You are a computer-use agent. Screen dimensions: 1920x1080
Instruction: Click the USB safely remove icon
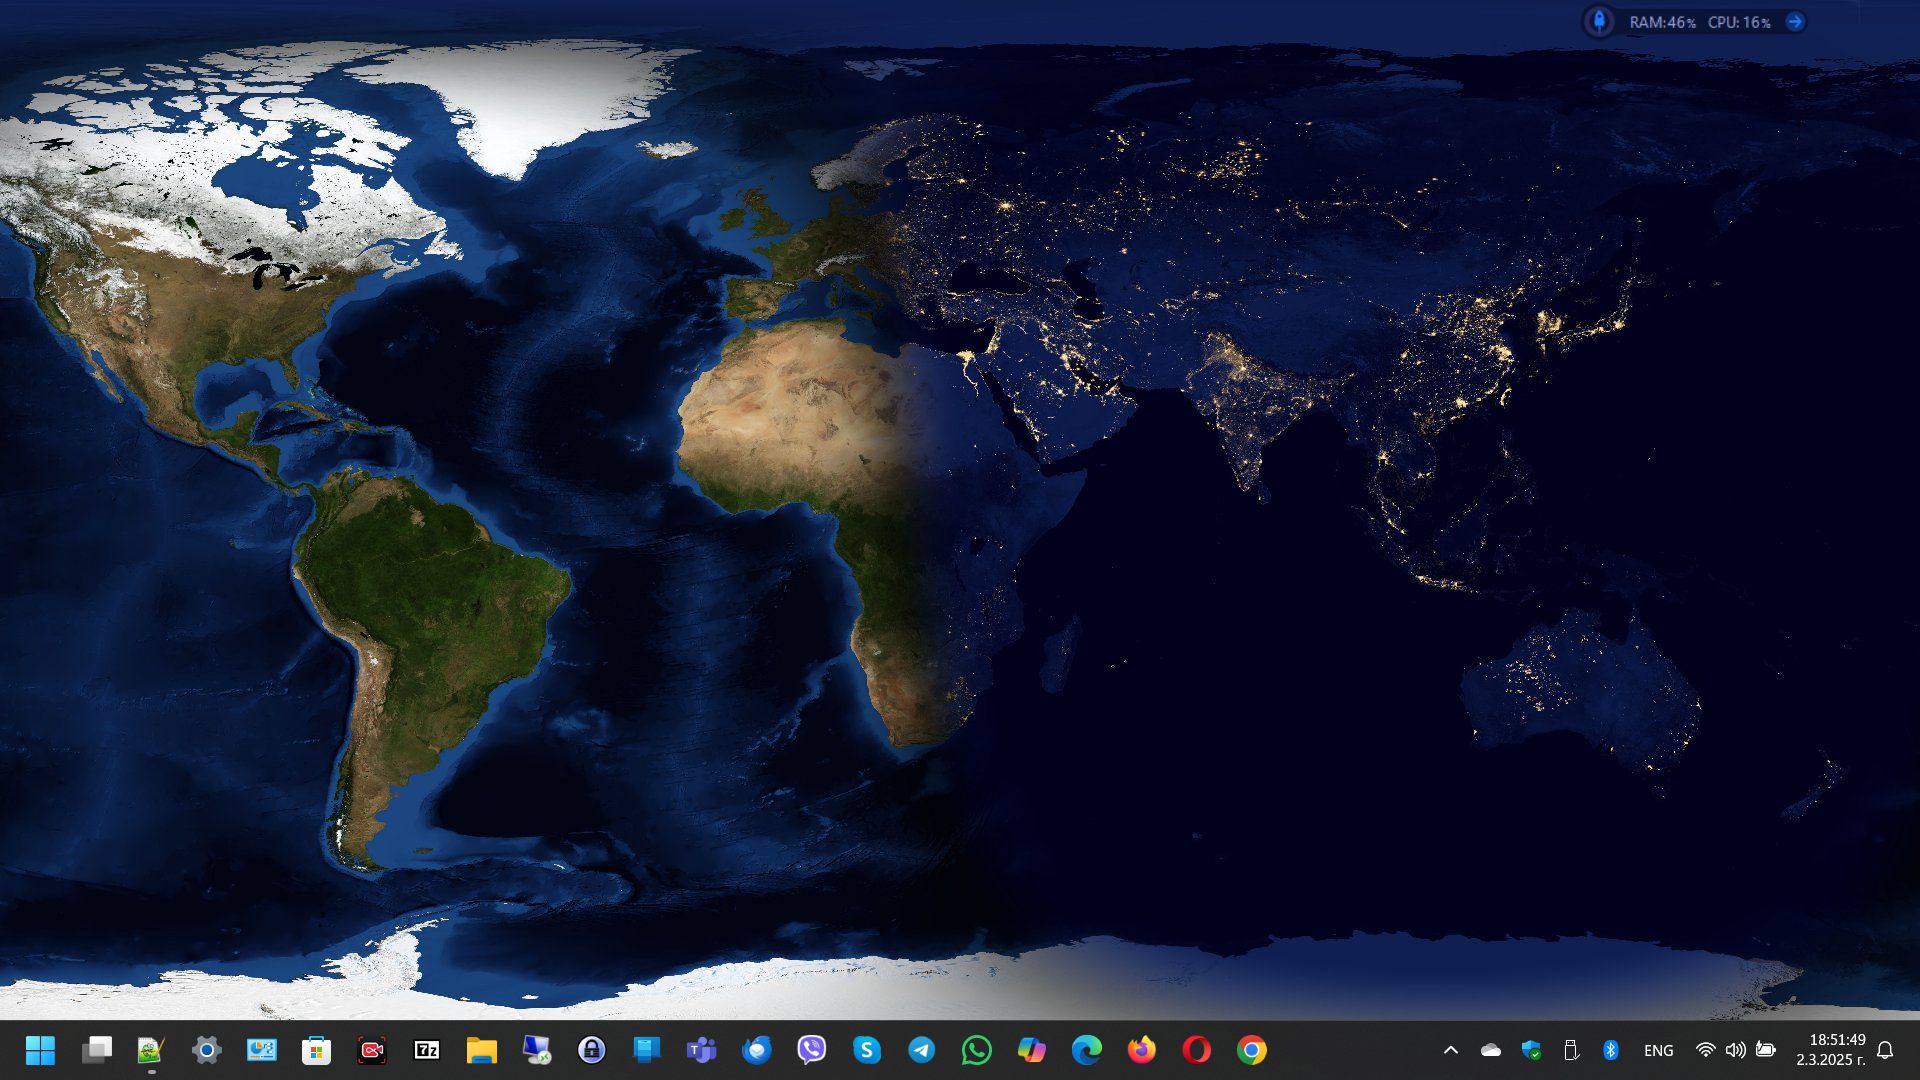click(1571, 1050)
